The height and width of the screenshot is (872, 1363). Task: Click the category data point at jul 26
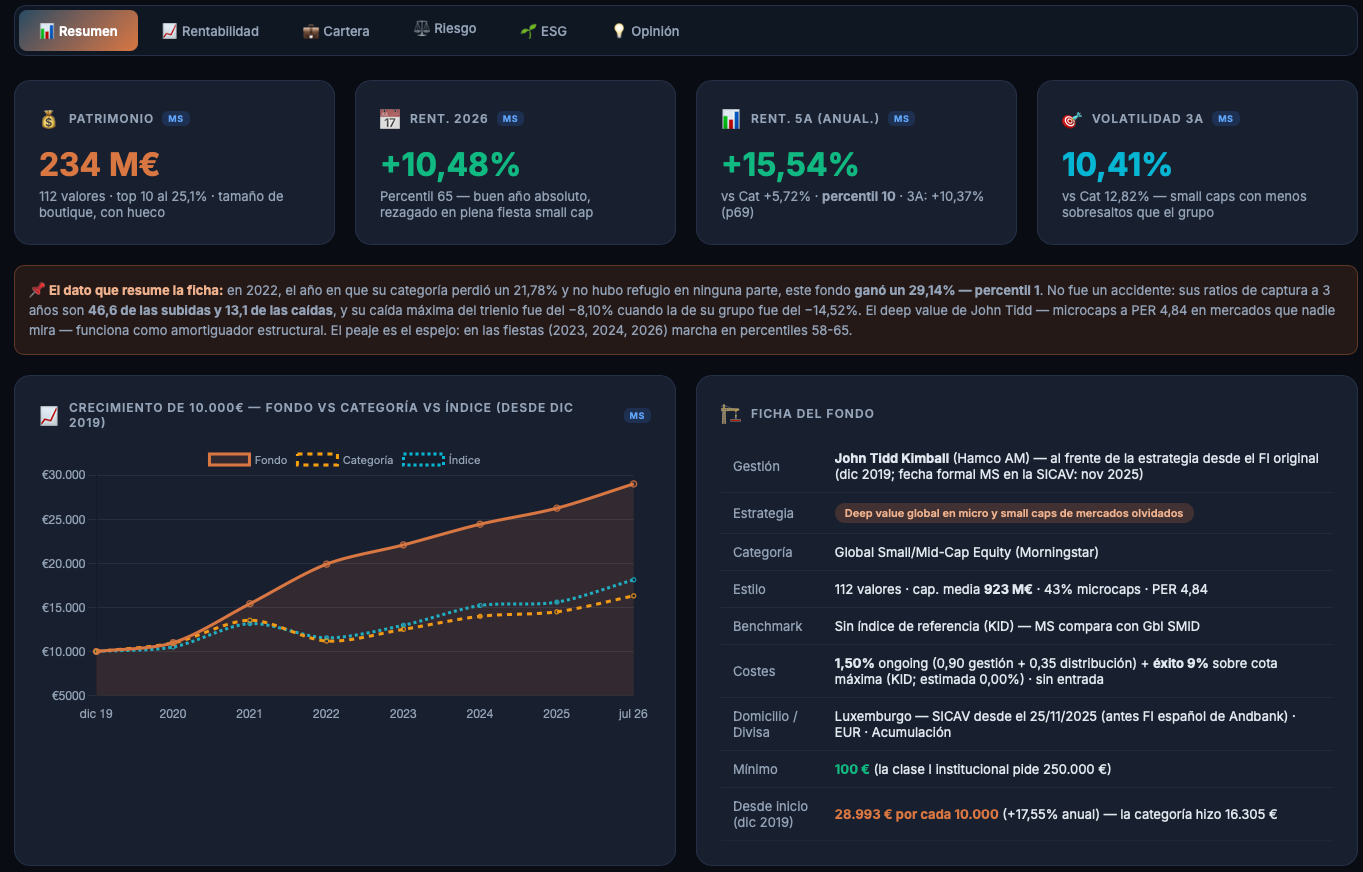click(634, 596)
